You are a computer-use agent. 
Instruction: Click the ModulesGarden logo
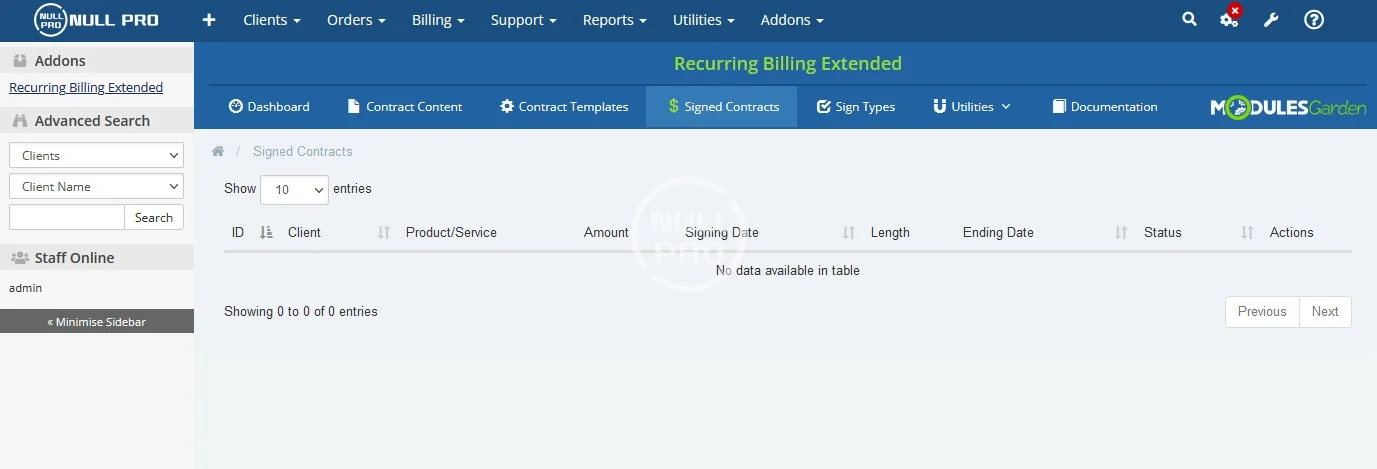[1288, 107]
